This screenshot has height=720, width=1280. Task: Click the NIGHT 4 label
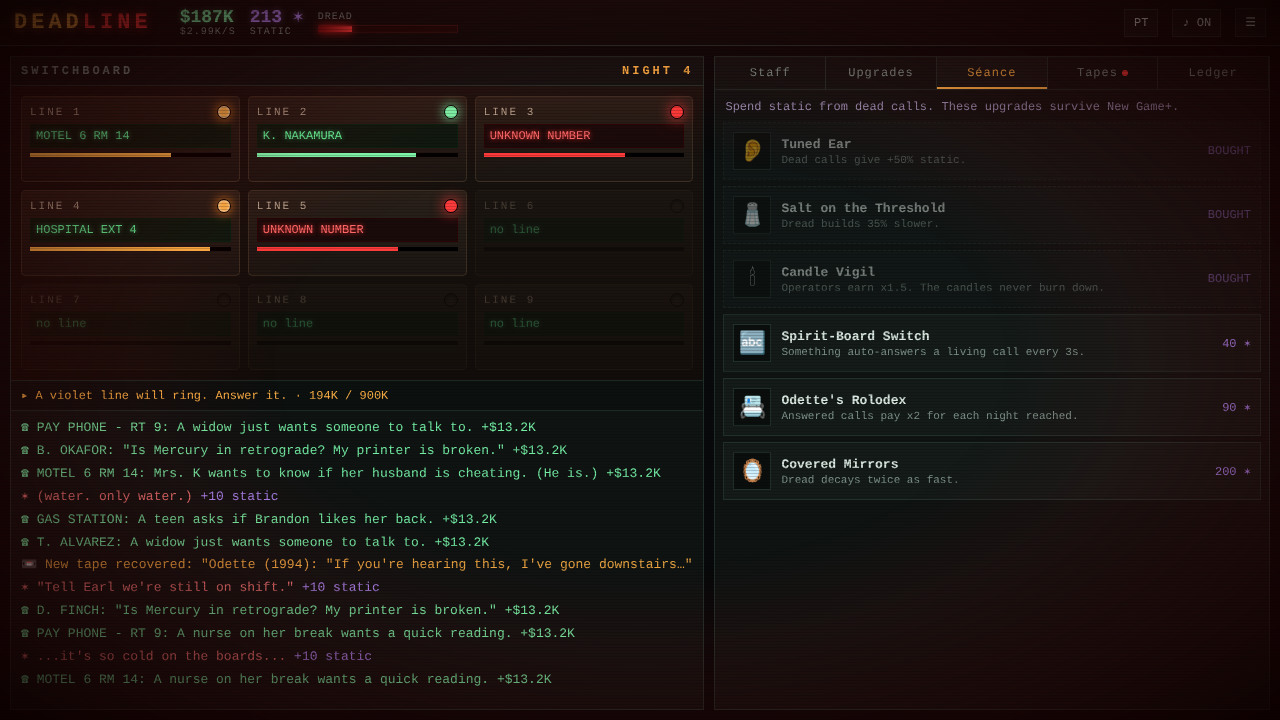click(x=657, y=71)
